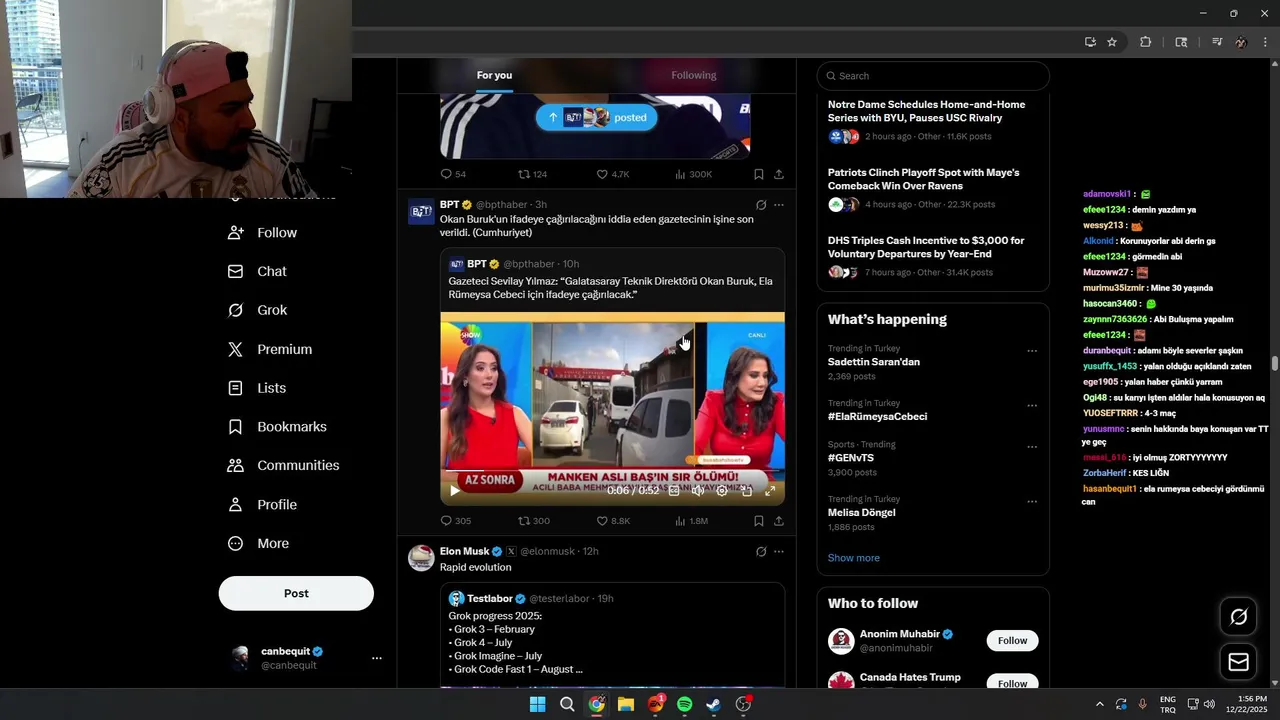This screenshot has height=720, width=1280.
Task: Open more options on Elon Musk post
Action: click(779, 552)
